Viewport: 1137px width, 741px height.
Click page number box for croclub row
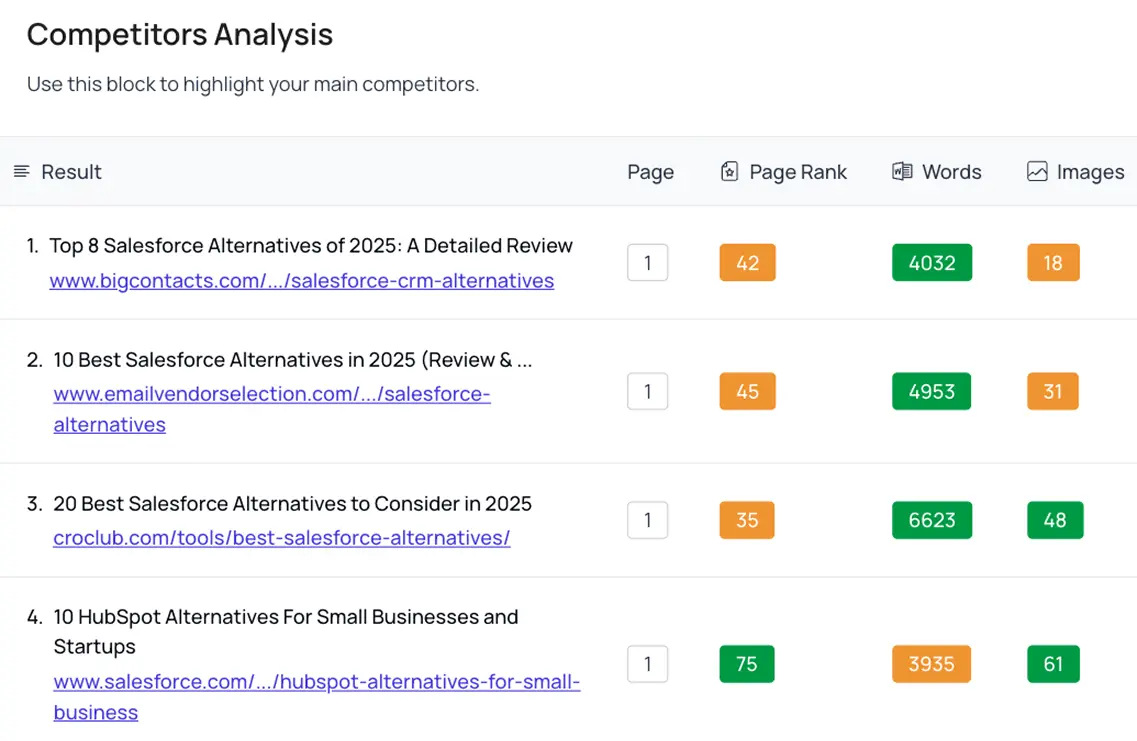648,520
